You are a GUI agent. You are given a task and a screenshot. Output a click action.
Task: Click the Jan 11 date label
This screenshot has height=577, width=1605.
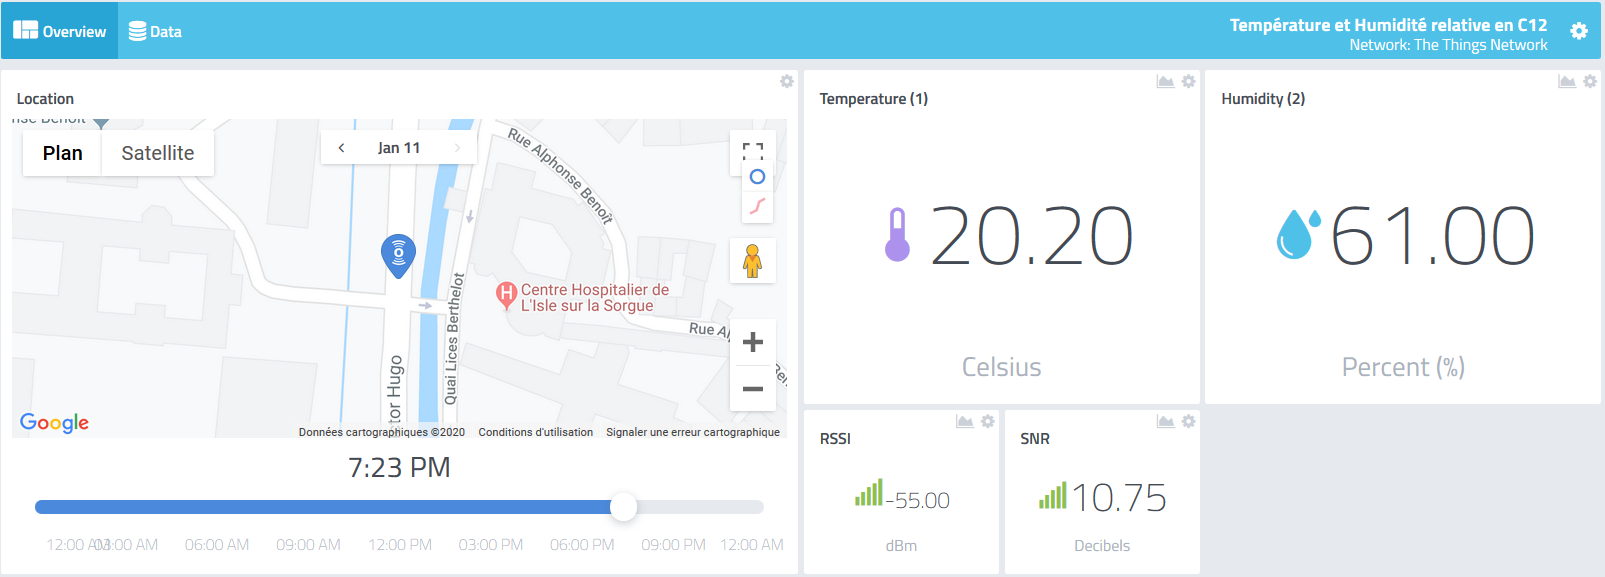[399, 148]
